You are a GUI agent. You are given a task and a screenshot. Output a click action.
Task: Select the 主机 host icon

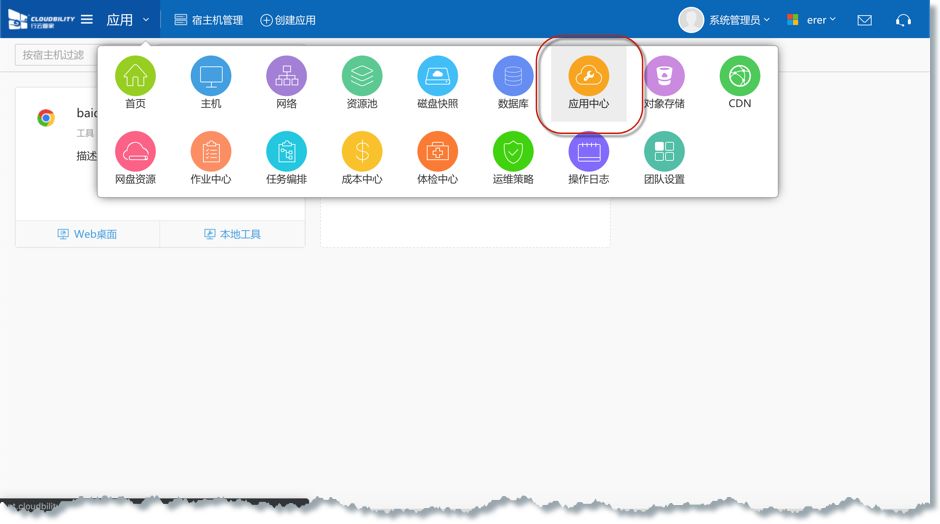211,77
